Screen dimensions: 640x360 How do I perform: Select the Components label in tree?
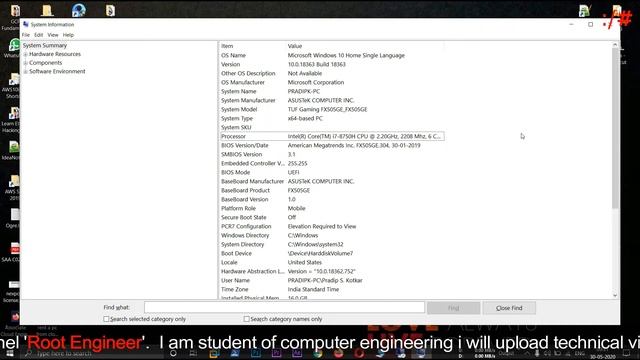pyautogui.click(x=46, y=62)
